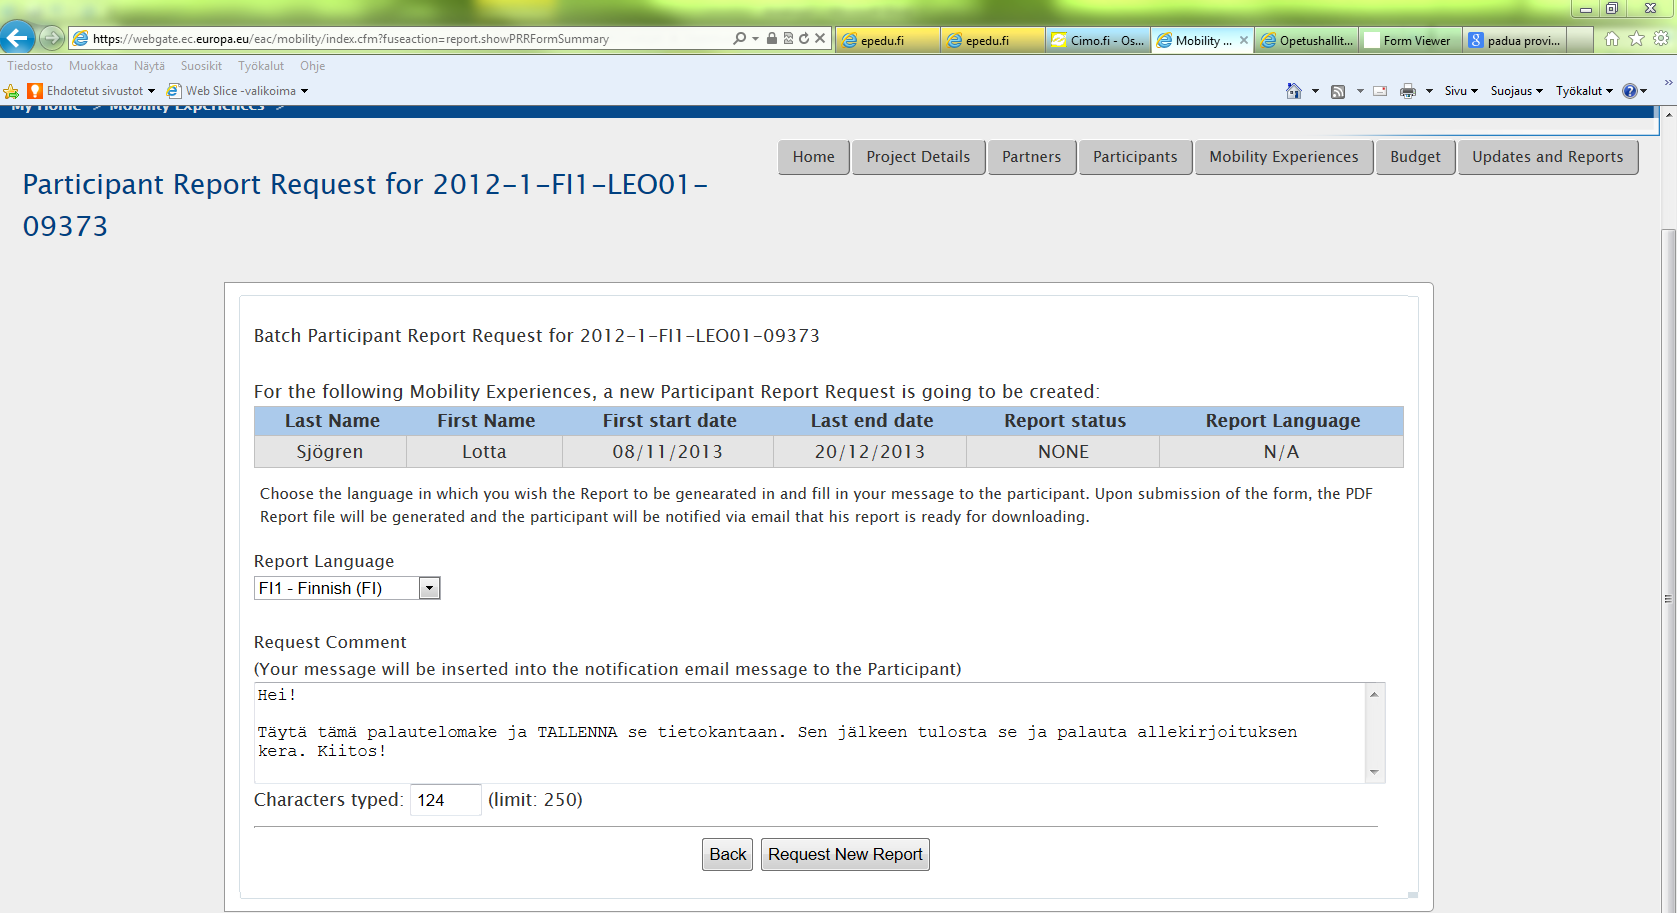Viewport: 1677px width, 913px height.
Task: Switch to the Cimo.fi tab
Action: [1097, 40]
